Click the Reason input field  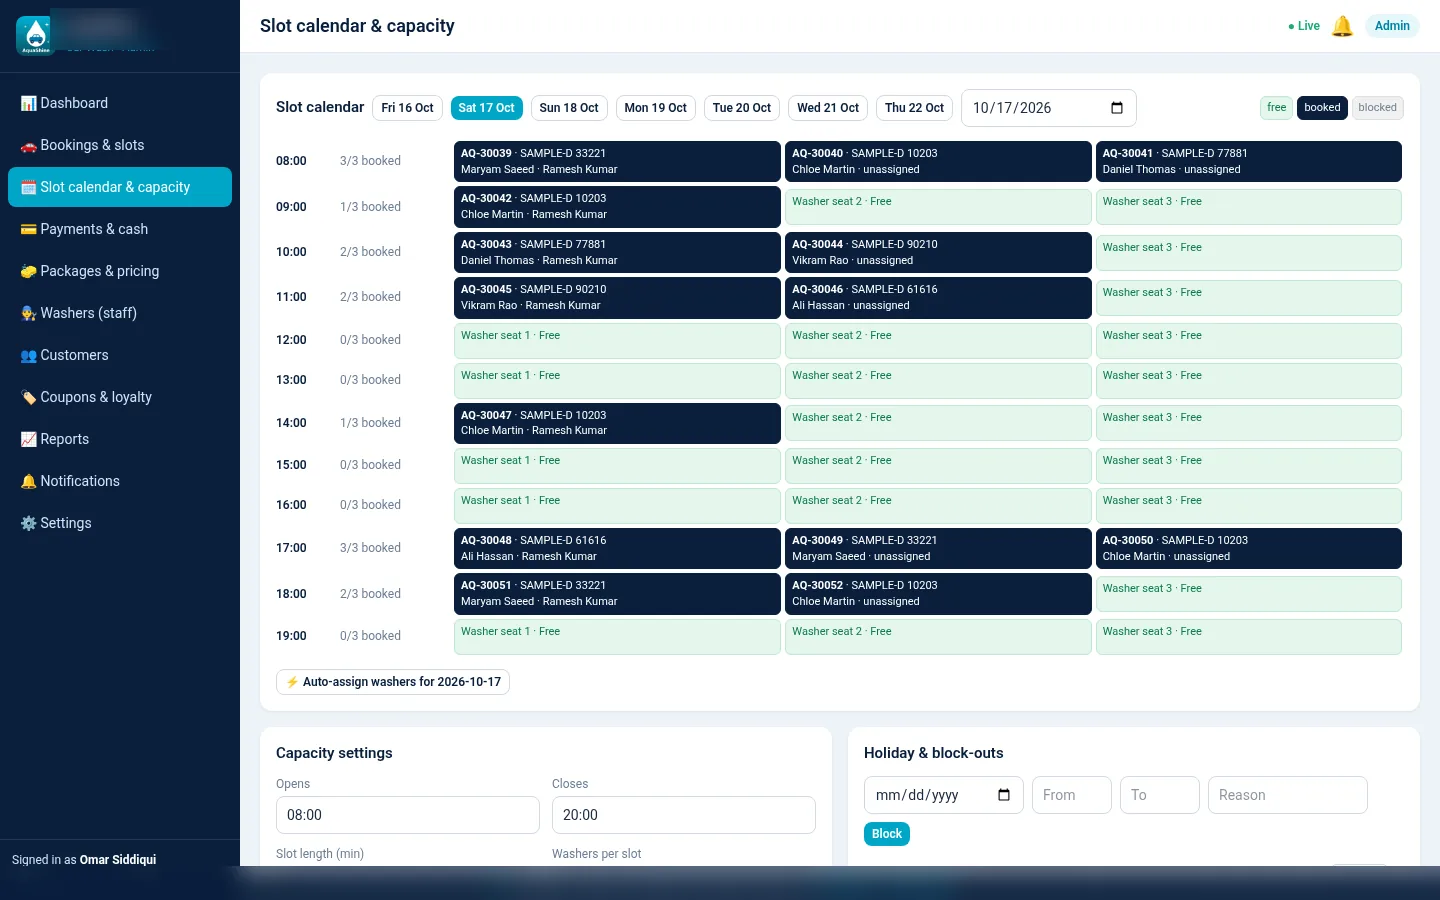(1288, 795)
